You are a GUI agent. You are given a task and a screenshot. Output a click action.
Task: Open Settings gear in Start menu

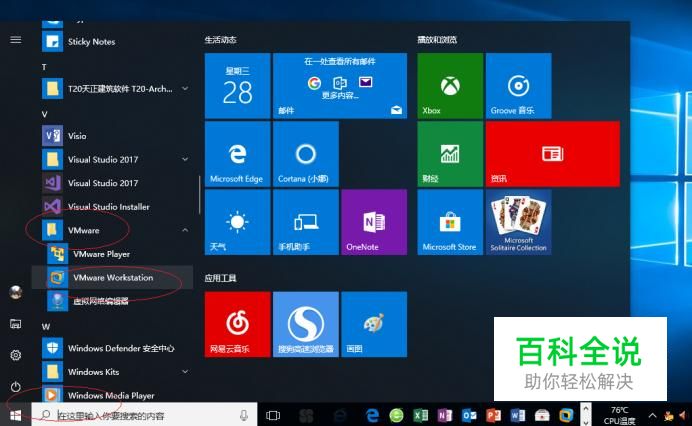click(15, 355)
